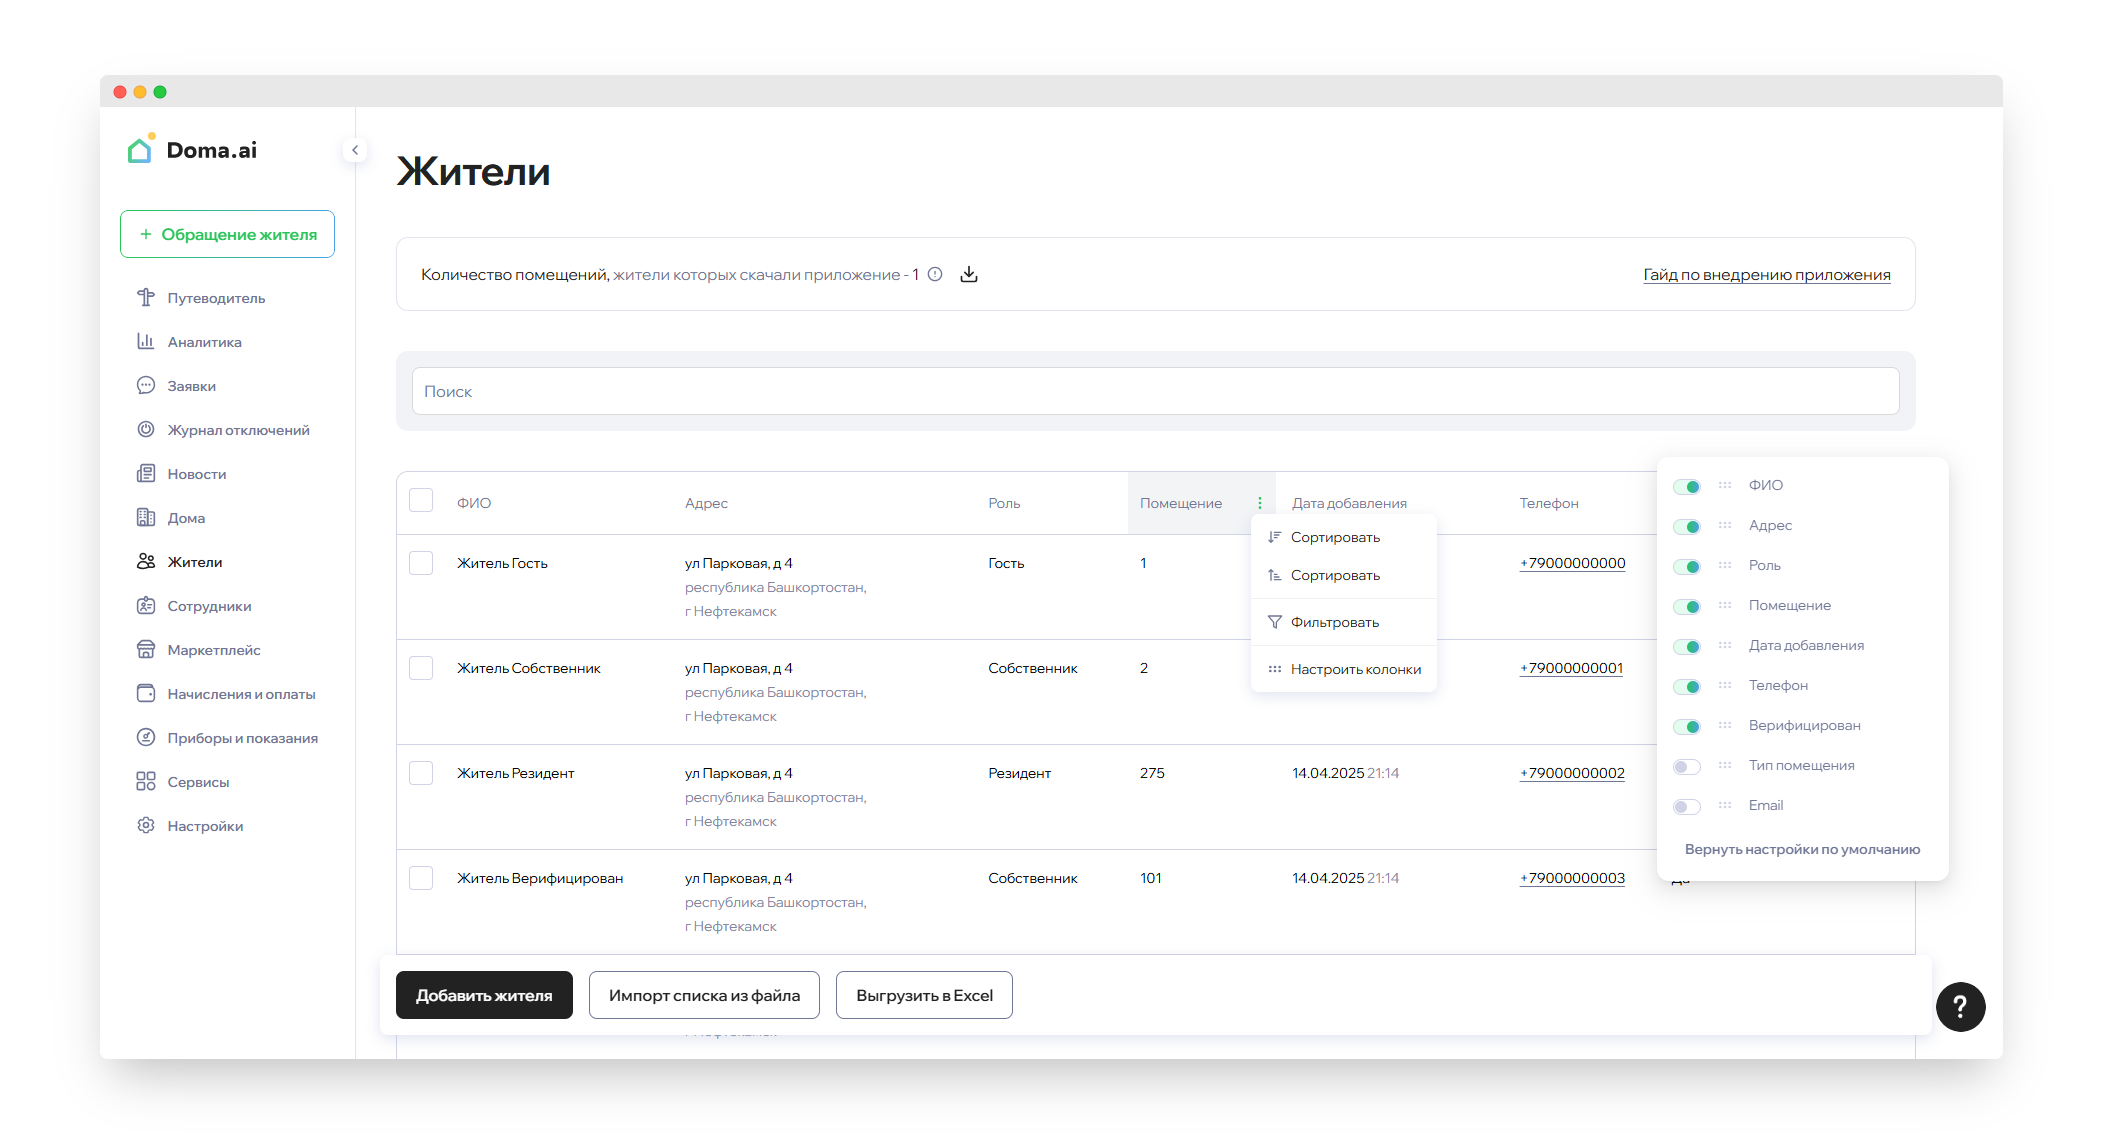Collapse the sidebar with the chevron arrow
Image resolution: width=2103 pixels, height=1134 pixels.
click(355, 150)
